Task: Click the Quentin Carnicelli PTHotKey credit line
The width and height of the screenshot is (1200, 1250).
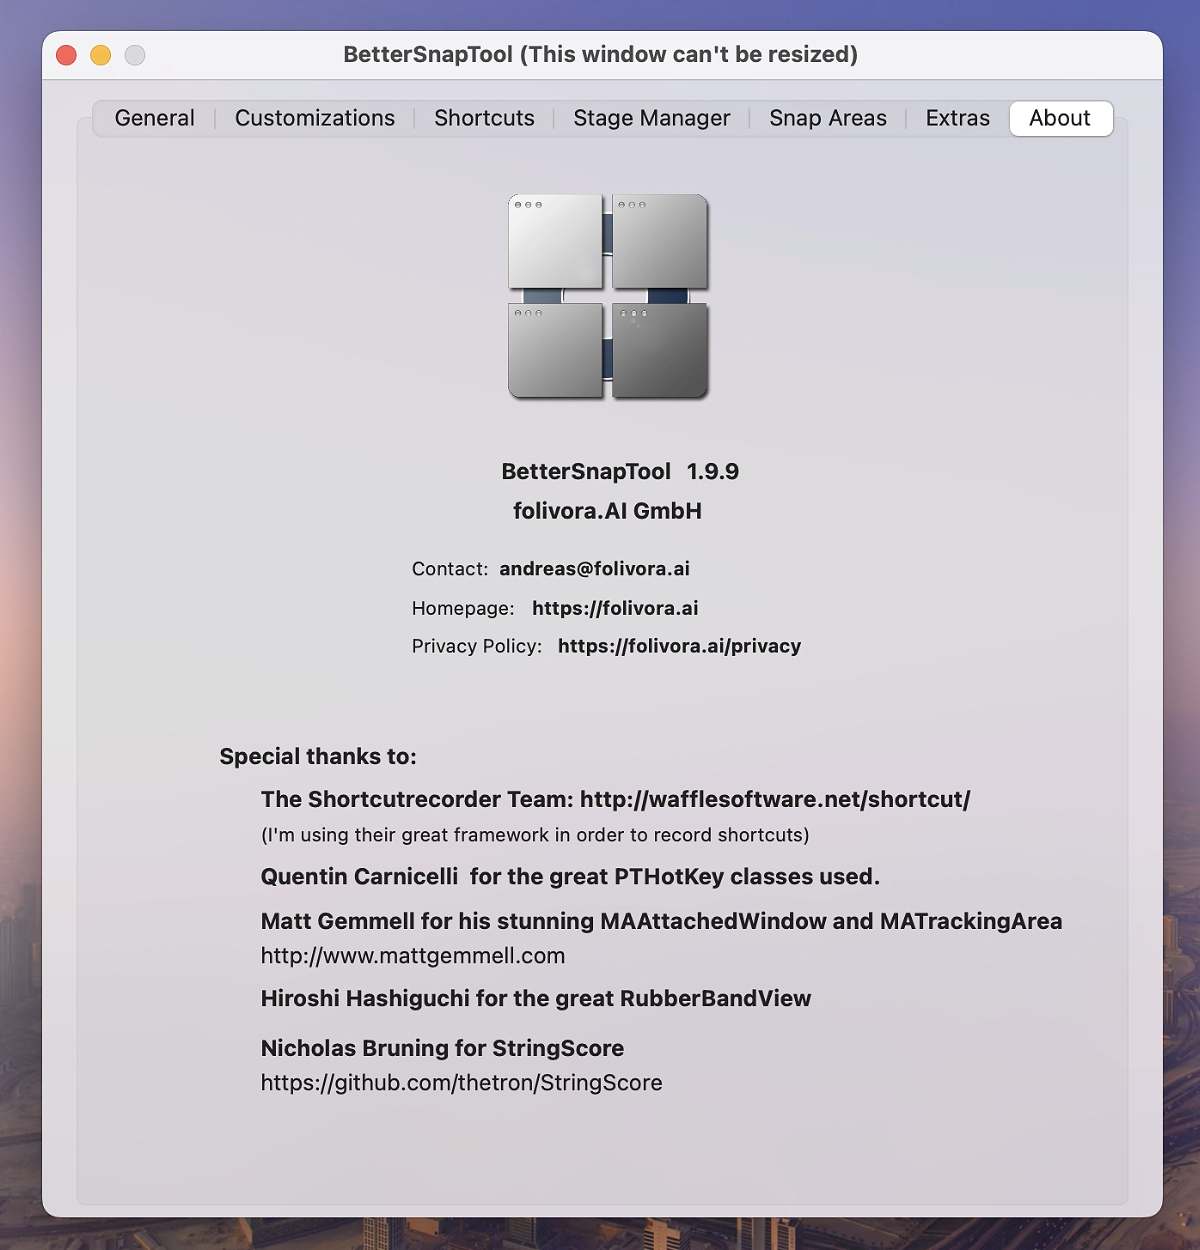Action: click(571, 877)
